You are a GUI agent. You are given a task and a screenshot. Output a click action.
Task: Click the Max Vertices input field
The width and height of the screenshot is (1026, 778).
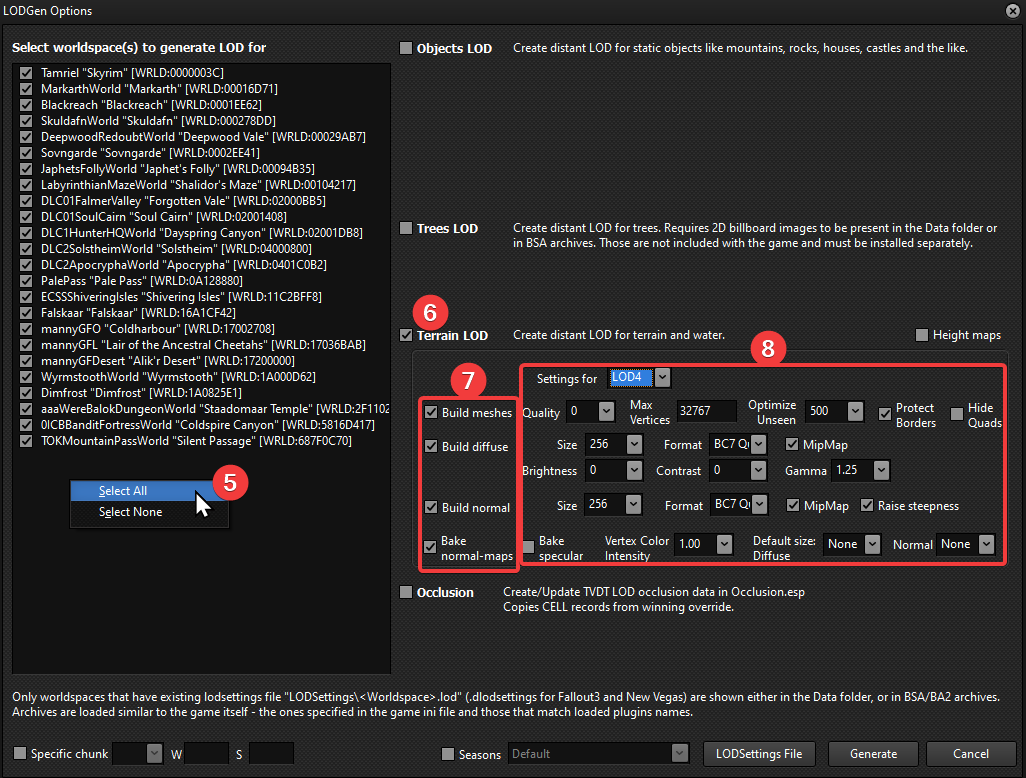pos(706,411)
